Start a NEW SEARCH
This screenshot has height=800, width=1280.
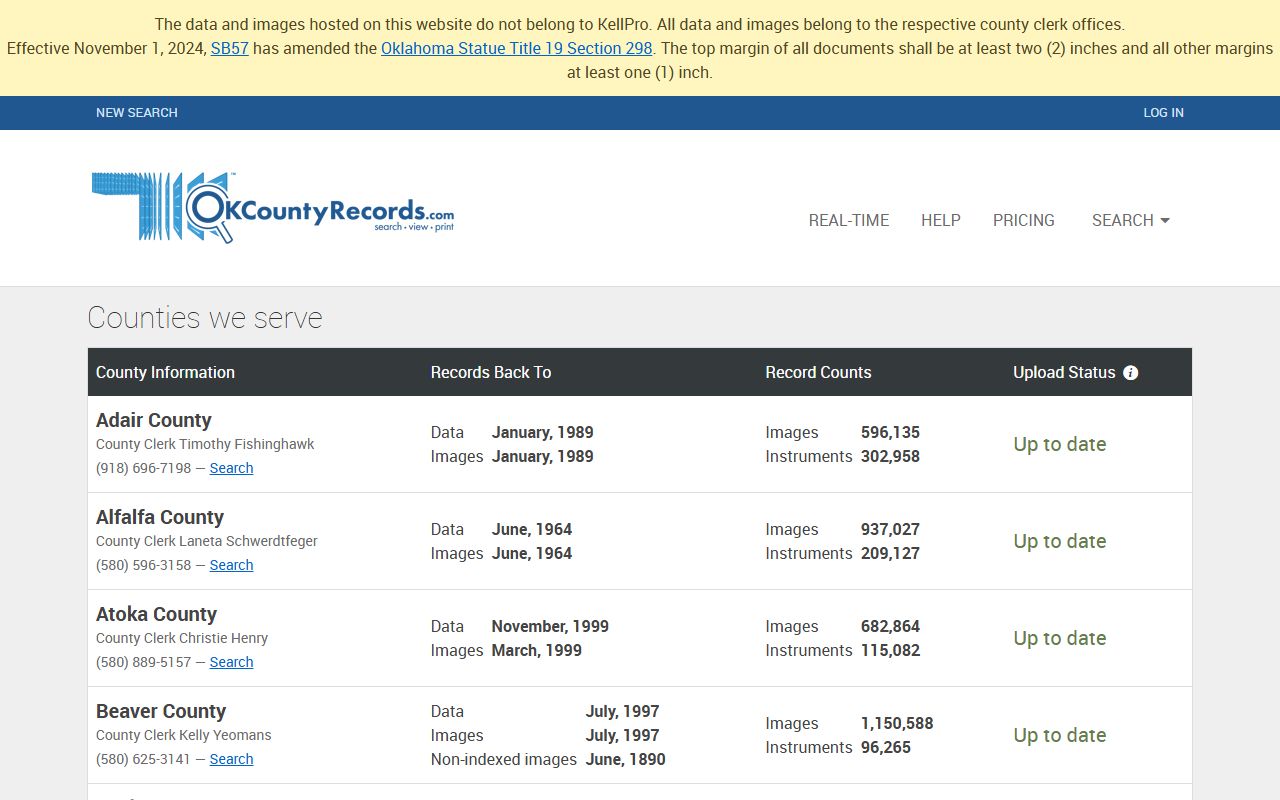pos(137,113)
